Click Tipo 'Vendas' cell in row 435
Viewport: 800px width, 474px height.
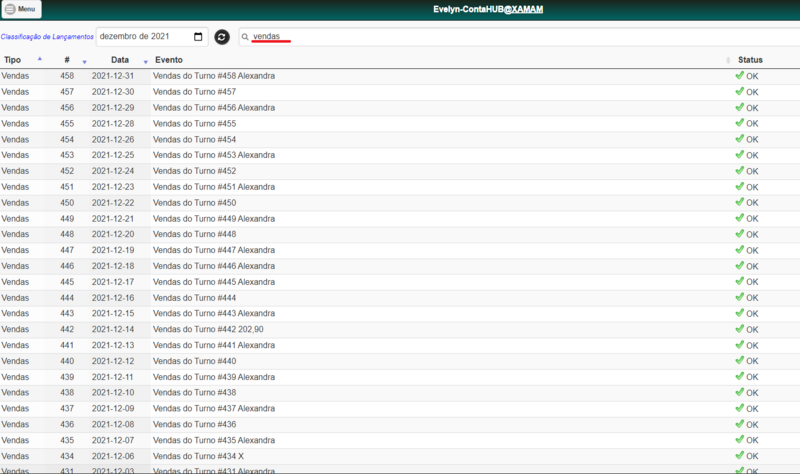tap(15, 440)
